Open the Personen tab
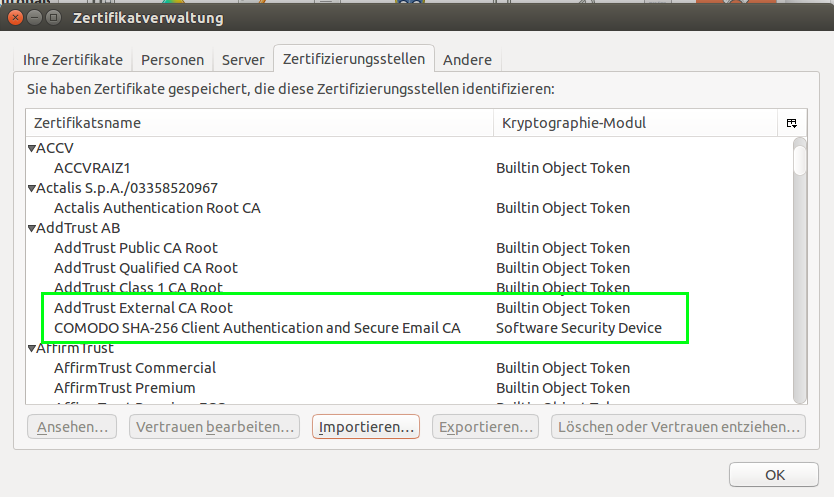This screenshot has width=834, height=497. click(x=172, y=60)
